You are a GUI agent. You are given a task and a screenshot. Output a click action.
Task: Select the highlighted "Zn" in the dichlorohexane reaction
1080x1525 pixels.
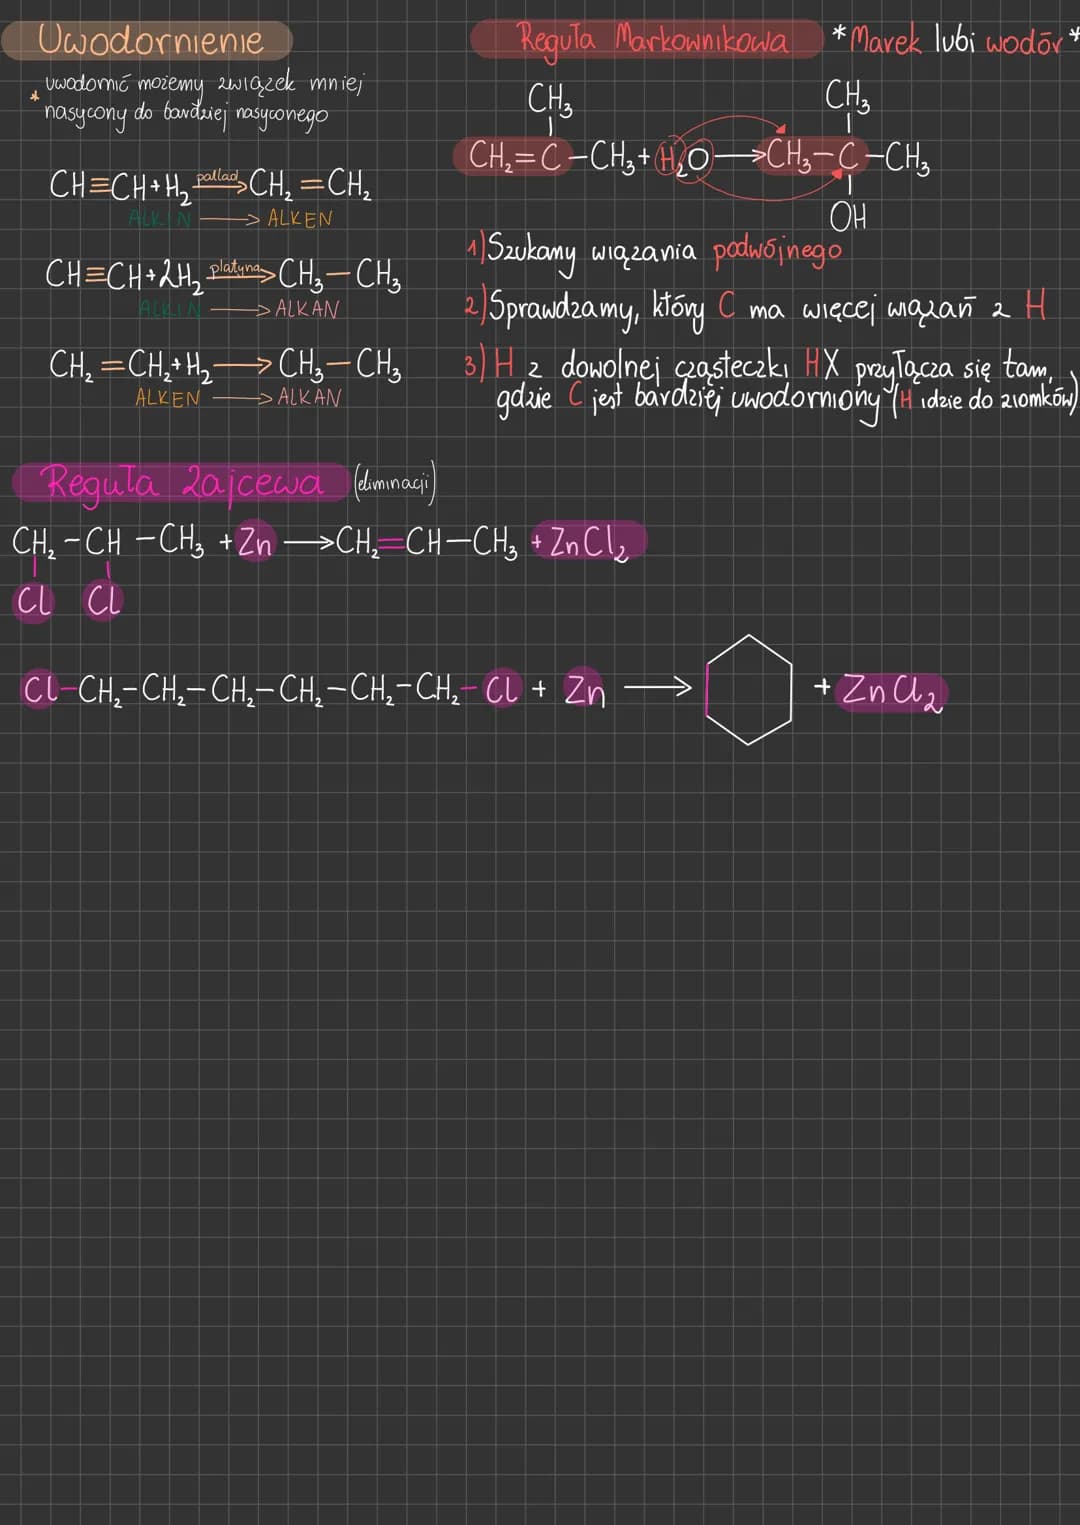point(585,689)
